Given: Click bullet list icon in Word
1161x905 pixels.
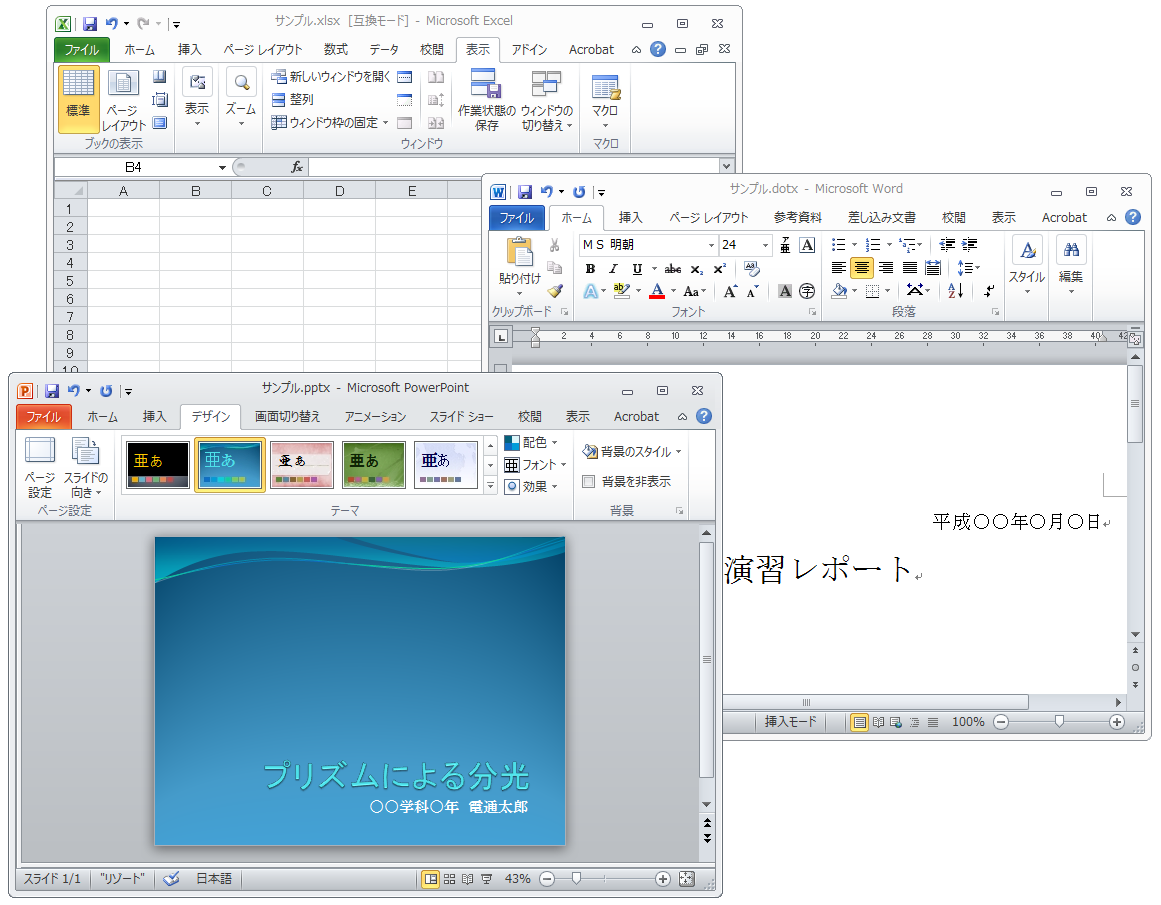Looking at the screenshot, I should pyautogui.click(x=839, y=244).
